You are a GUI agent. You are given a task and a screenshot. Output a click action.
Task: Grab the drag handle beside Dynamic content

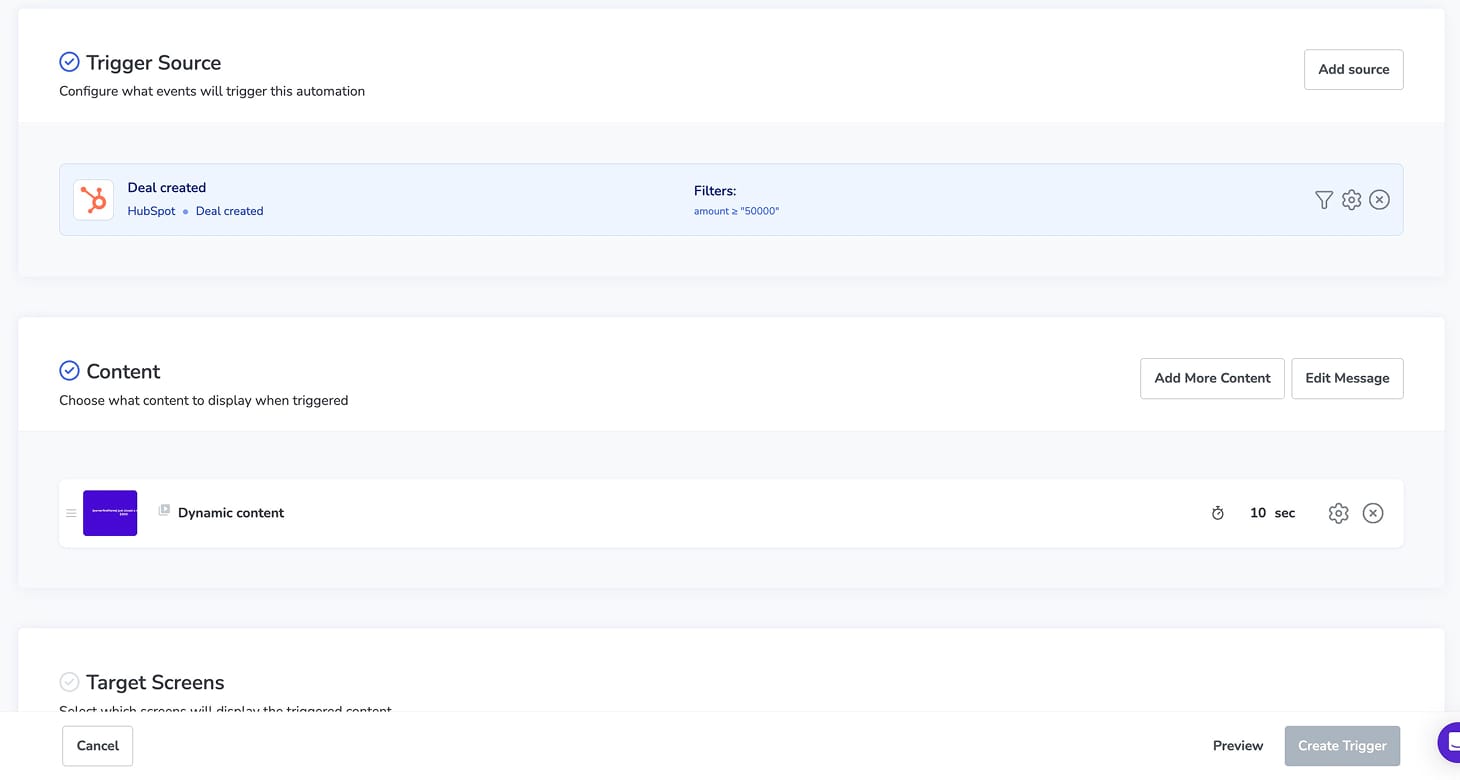[71, 513]
